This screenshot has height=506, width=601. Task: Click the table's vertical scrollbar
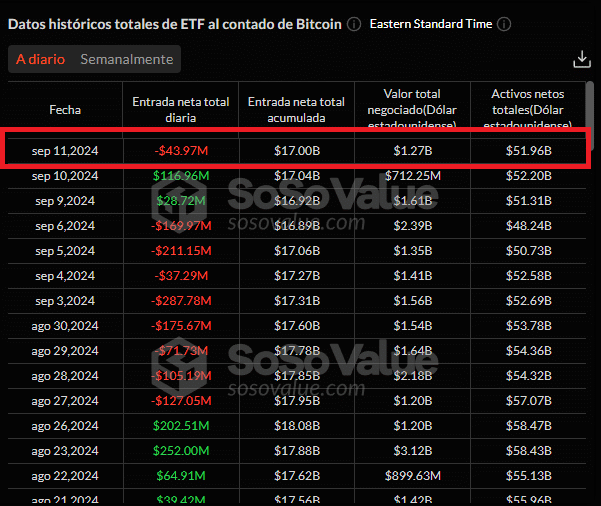point(590,115)
